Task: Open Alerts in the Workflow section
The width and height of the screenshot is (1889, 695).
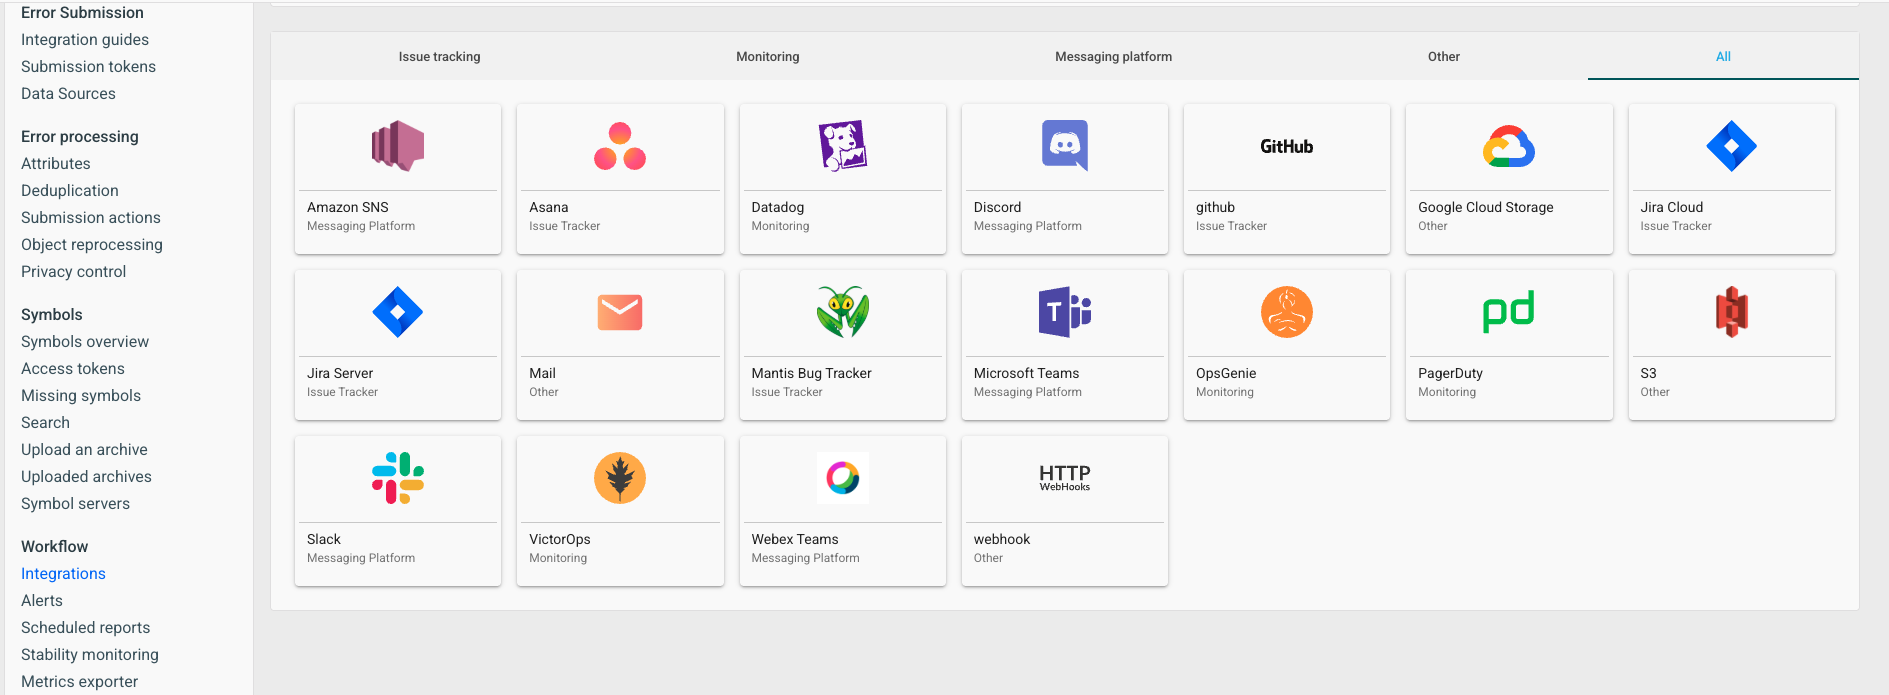Action: tap(42, 600)
